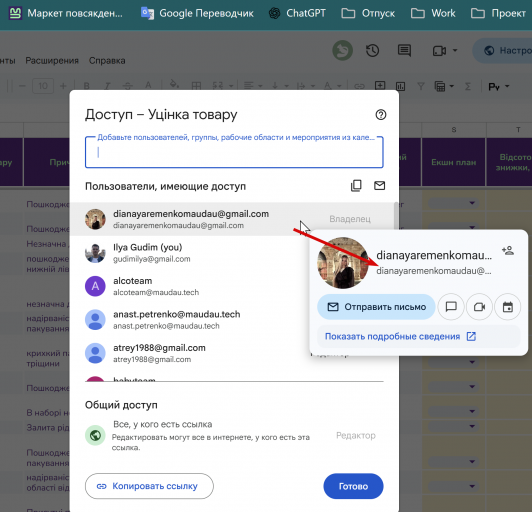
Task: Click green cloud sync status icon
Action: point(342,51)
